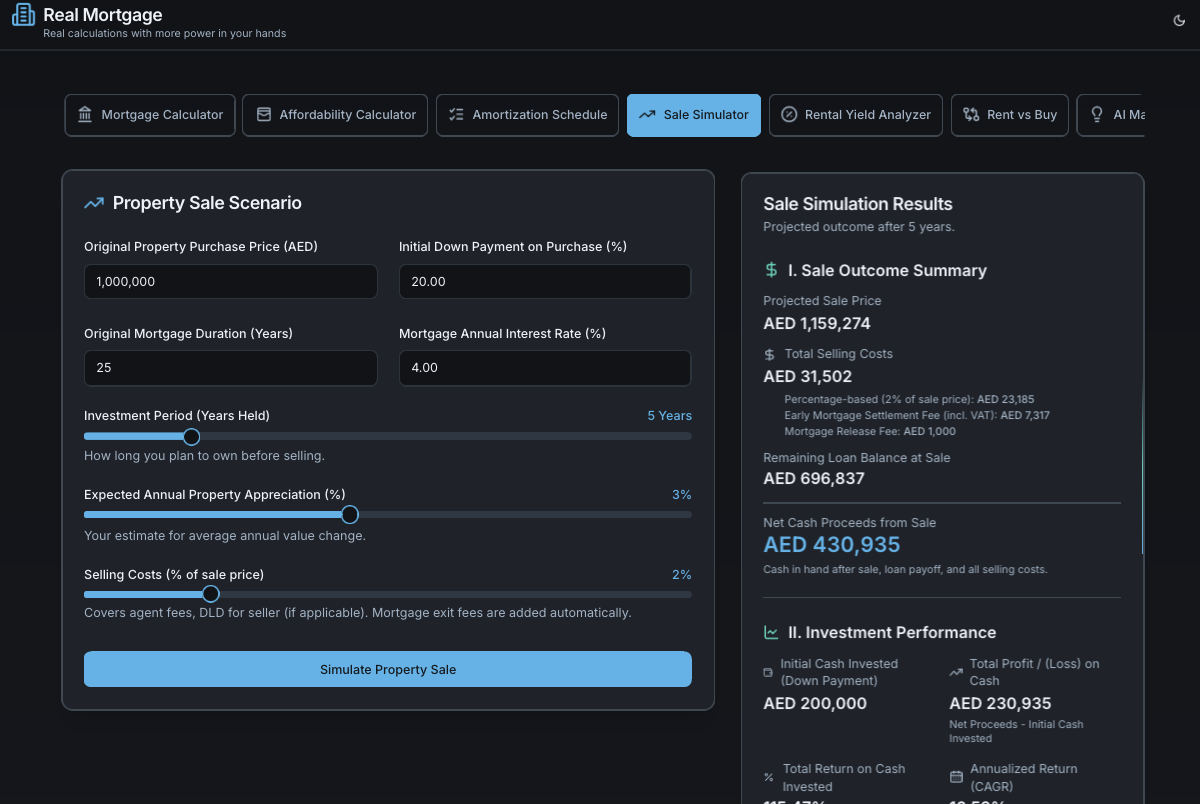Click the trending-up icon beside Property Sale Scenario
Image resolution: width=1200 pixels, height=804 pixels.
click(94, 203)
